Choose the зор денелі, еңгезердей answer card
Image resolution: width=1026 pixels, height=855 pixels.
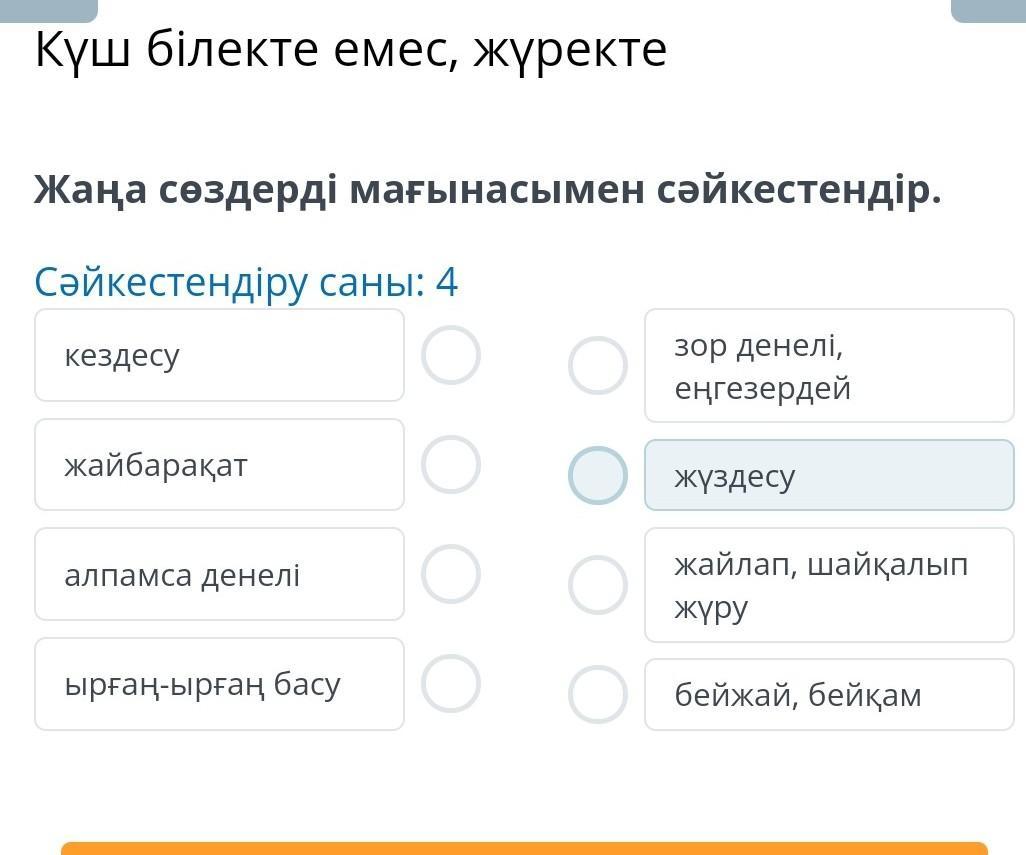(x=829, y=366)
